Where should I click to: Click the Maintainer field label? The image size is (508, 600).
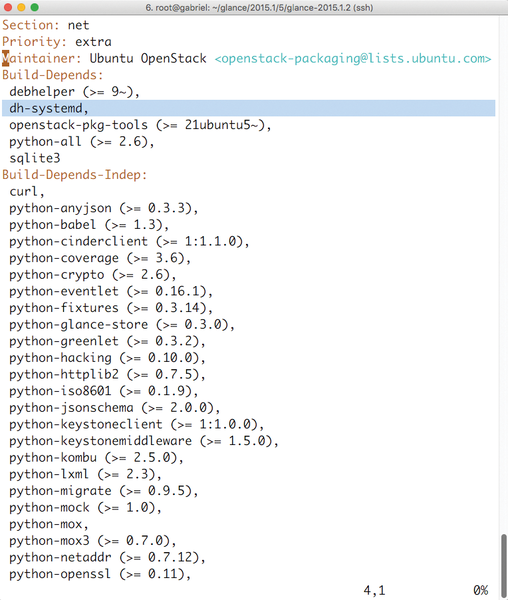tap(42, 59)
